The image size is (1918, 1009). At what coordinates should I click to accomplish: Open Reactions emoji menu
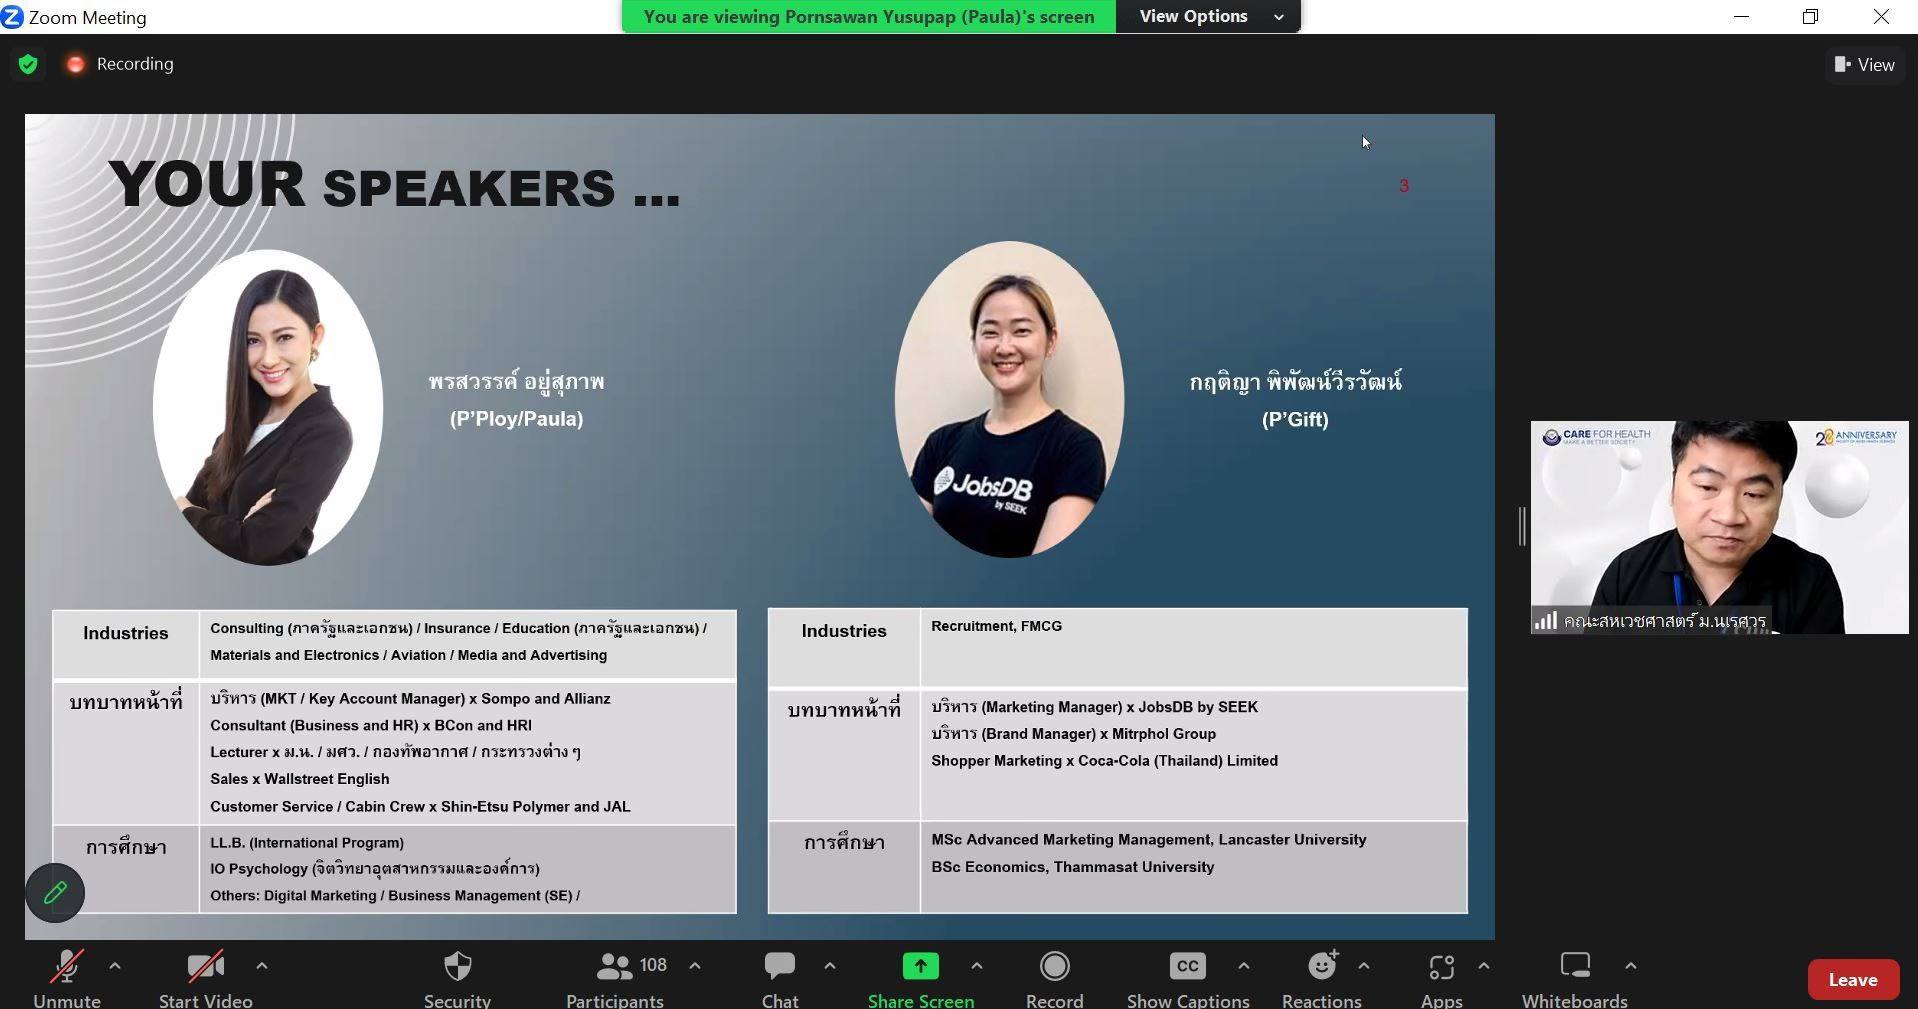[x=1322, y=978]
